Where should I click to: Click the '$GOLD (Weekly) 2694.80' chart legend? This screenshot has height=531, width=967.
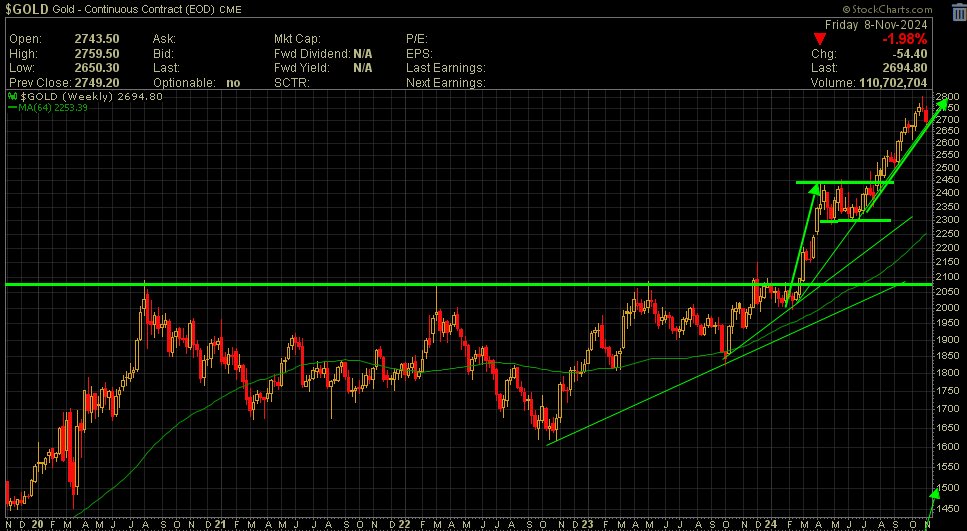(91, 97)
